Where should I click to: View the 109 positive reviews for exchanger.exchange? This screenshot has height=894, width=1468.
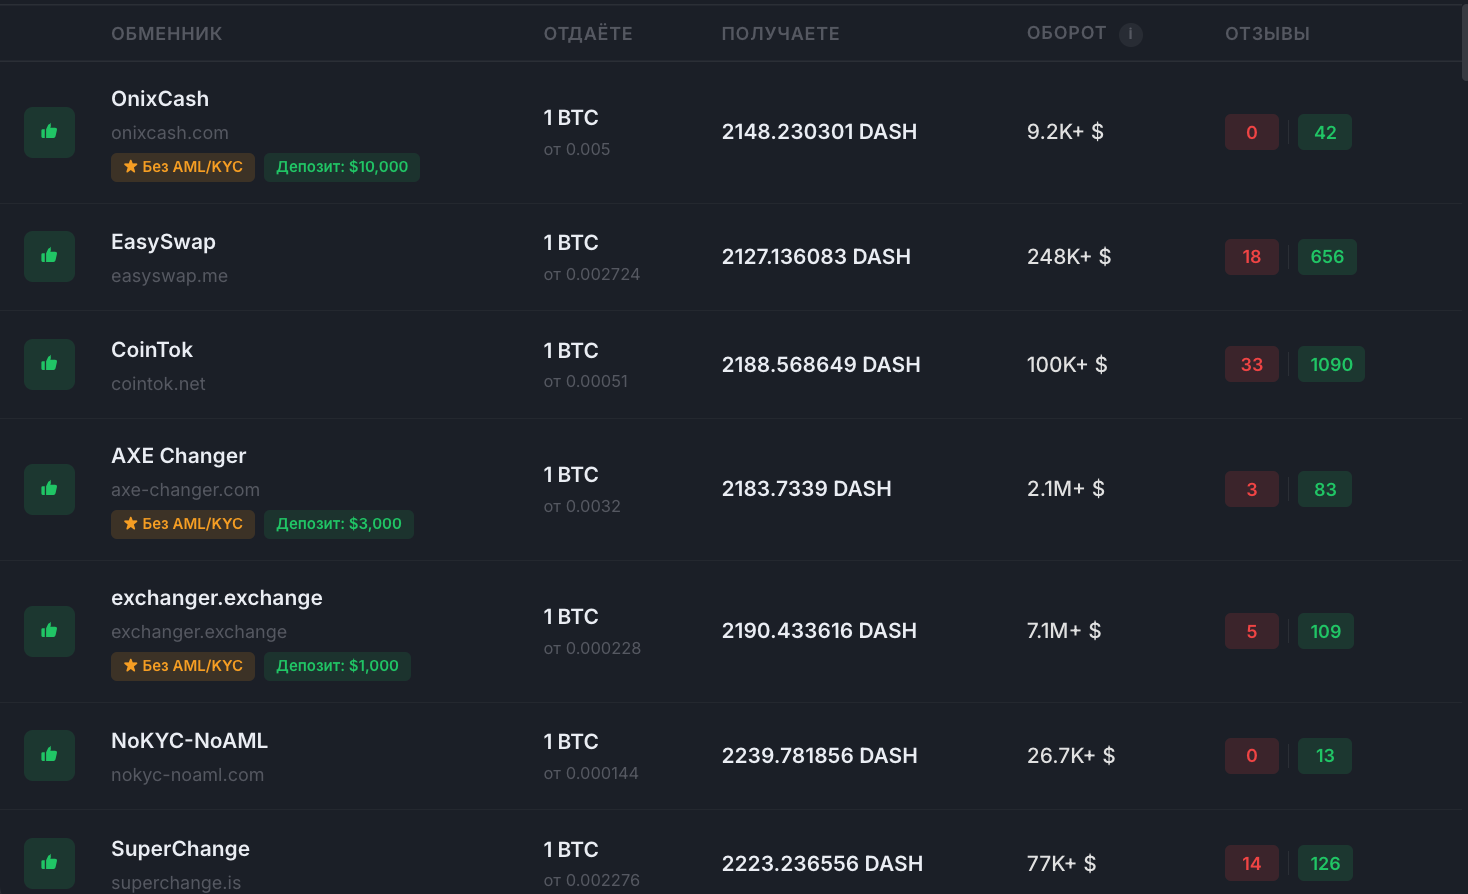coord(1325,632)
